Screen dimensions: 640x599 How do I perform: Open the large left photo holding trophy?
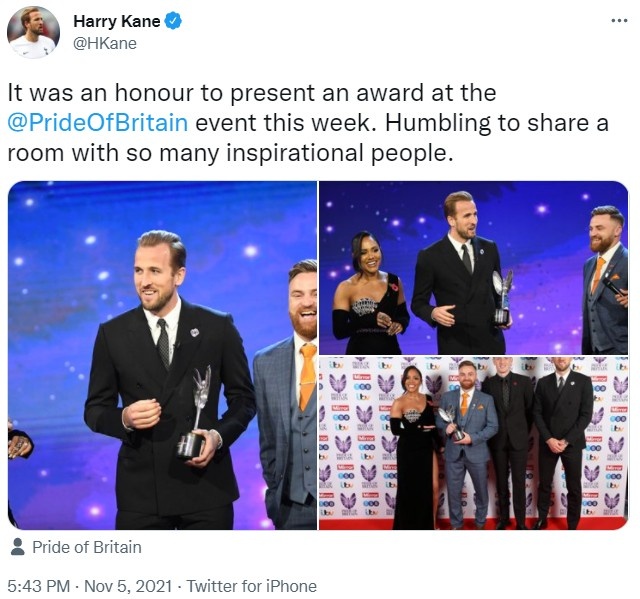(x=162, y=355)
